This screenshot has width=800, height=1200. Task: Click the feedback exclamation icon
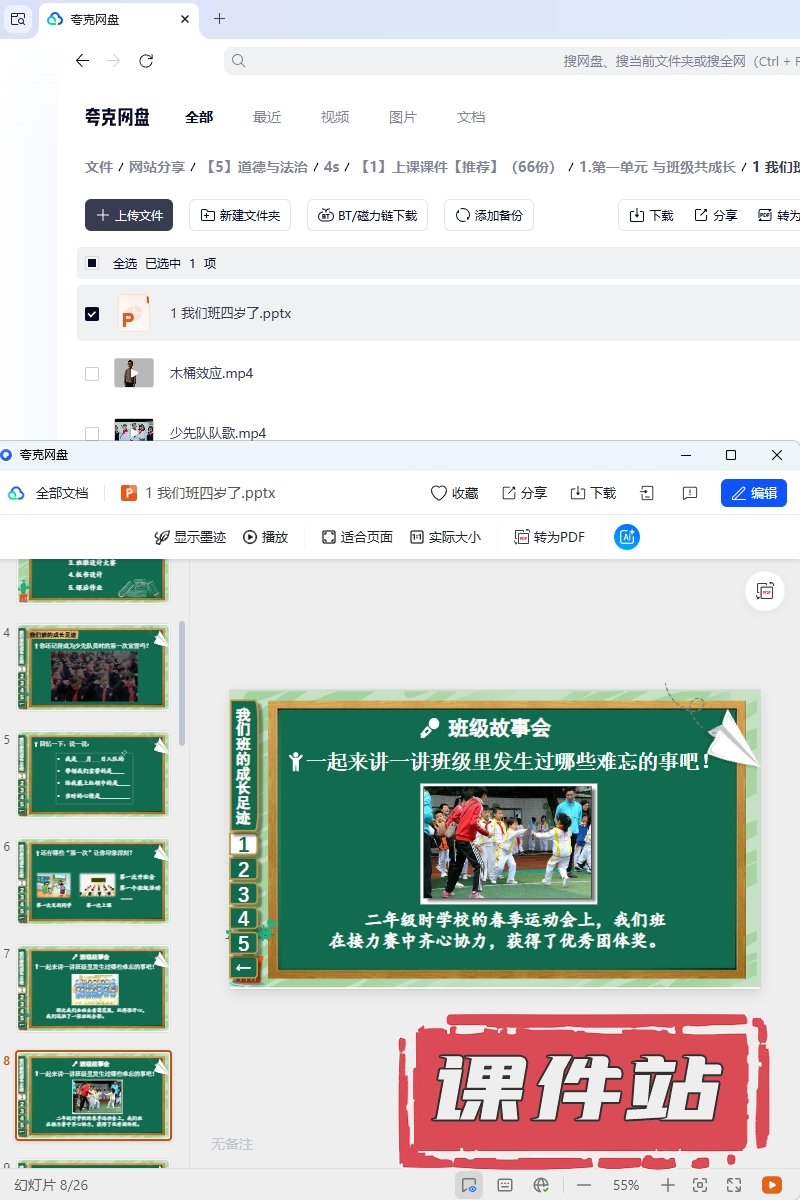click(x=689, y=493)
